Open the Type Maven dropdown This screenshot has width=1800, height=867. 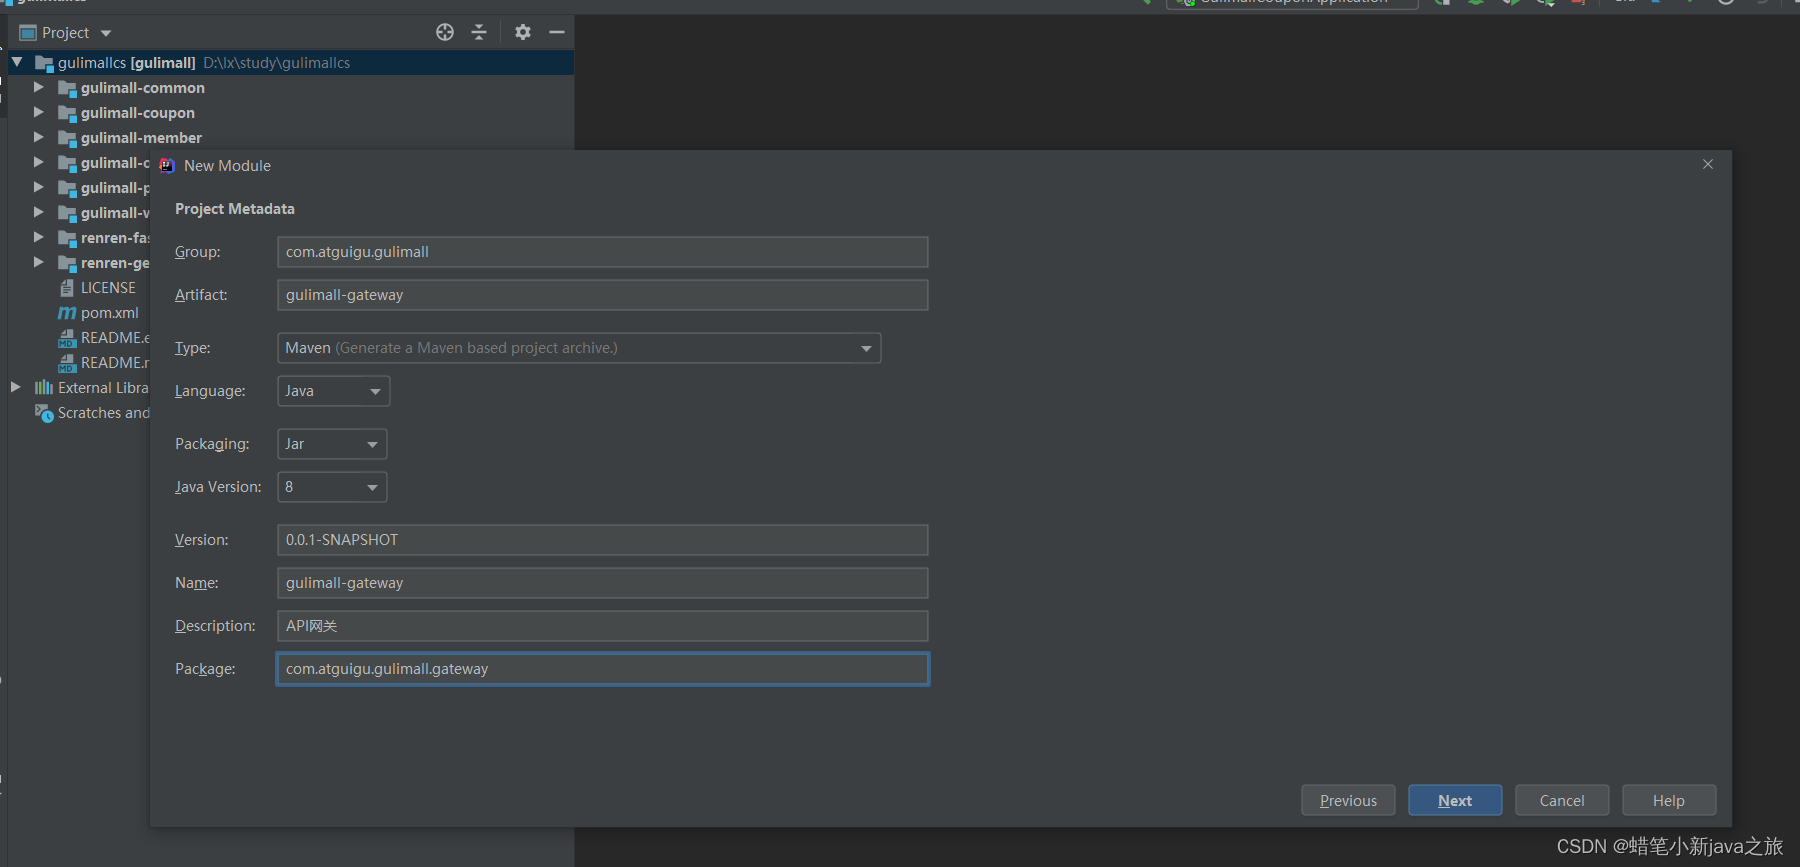pyautogui.click(x=579, y=348)
